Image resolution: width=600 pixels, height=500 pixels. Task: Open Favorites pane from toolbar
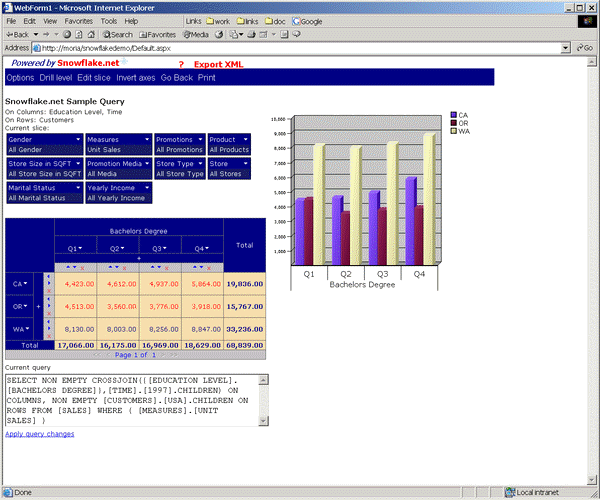coord(157,34)
